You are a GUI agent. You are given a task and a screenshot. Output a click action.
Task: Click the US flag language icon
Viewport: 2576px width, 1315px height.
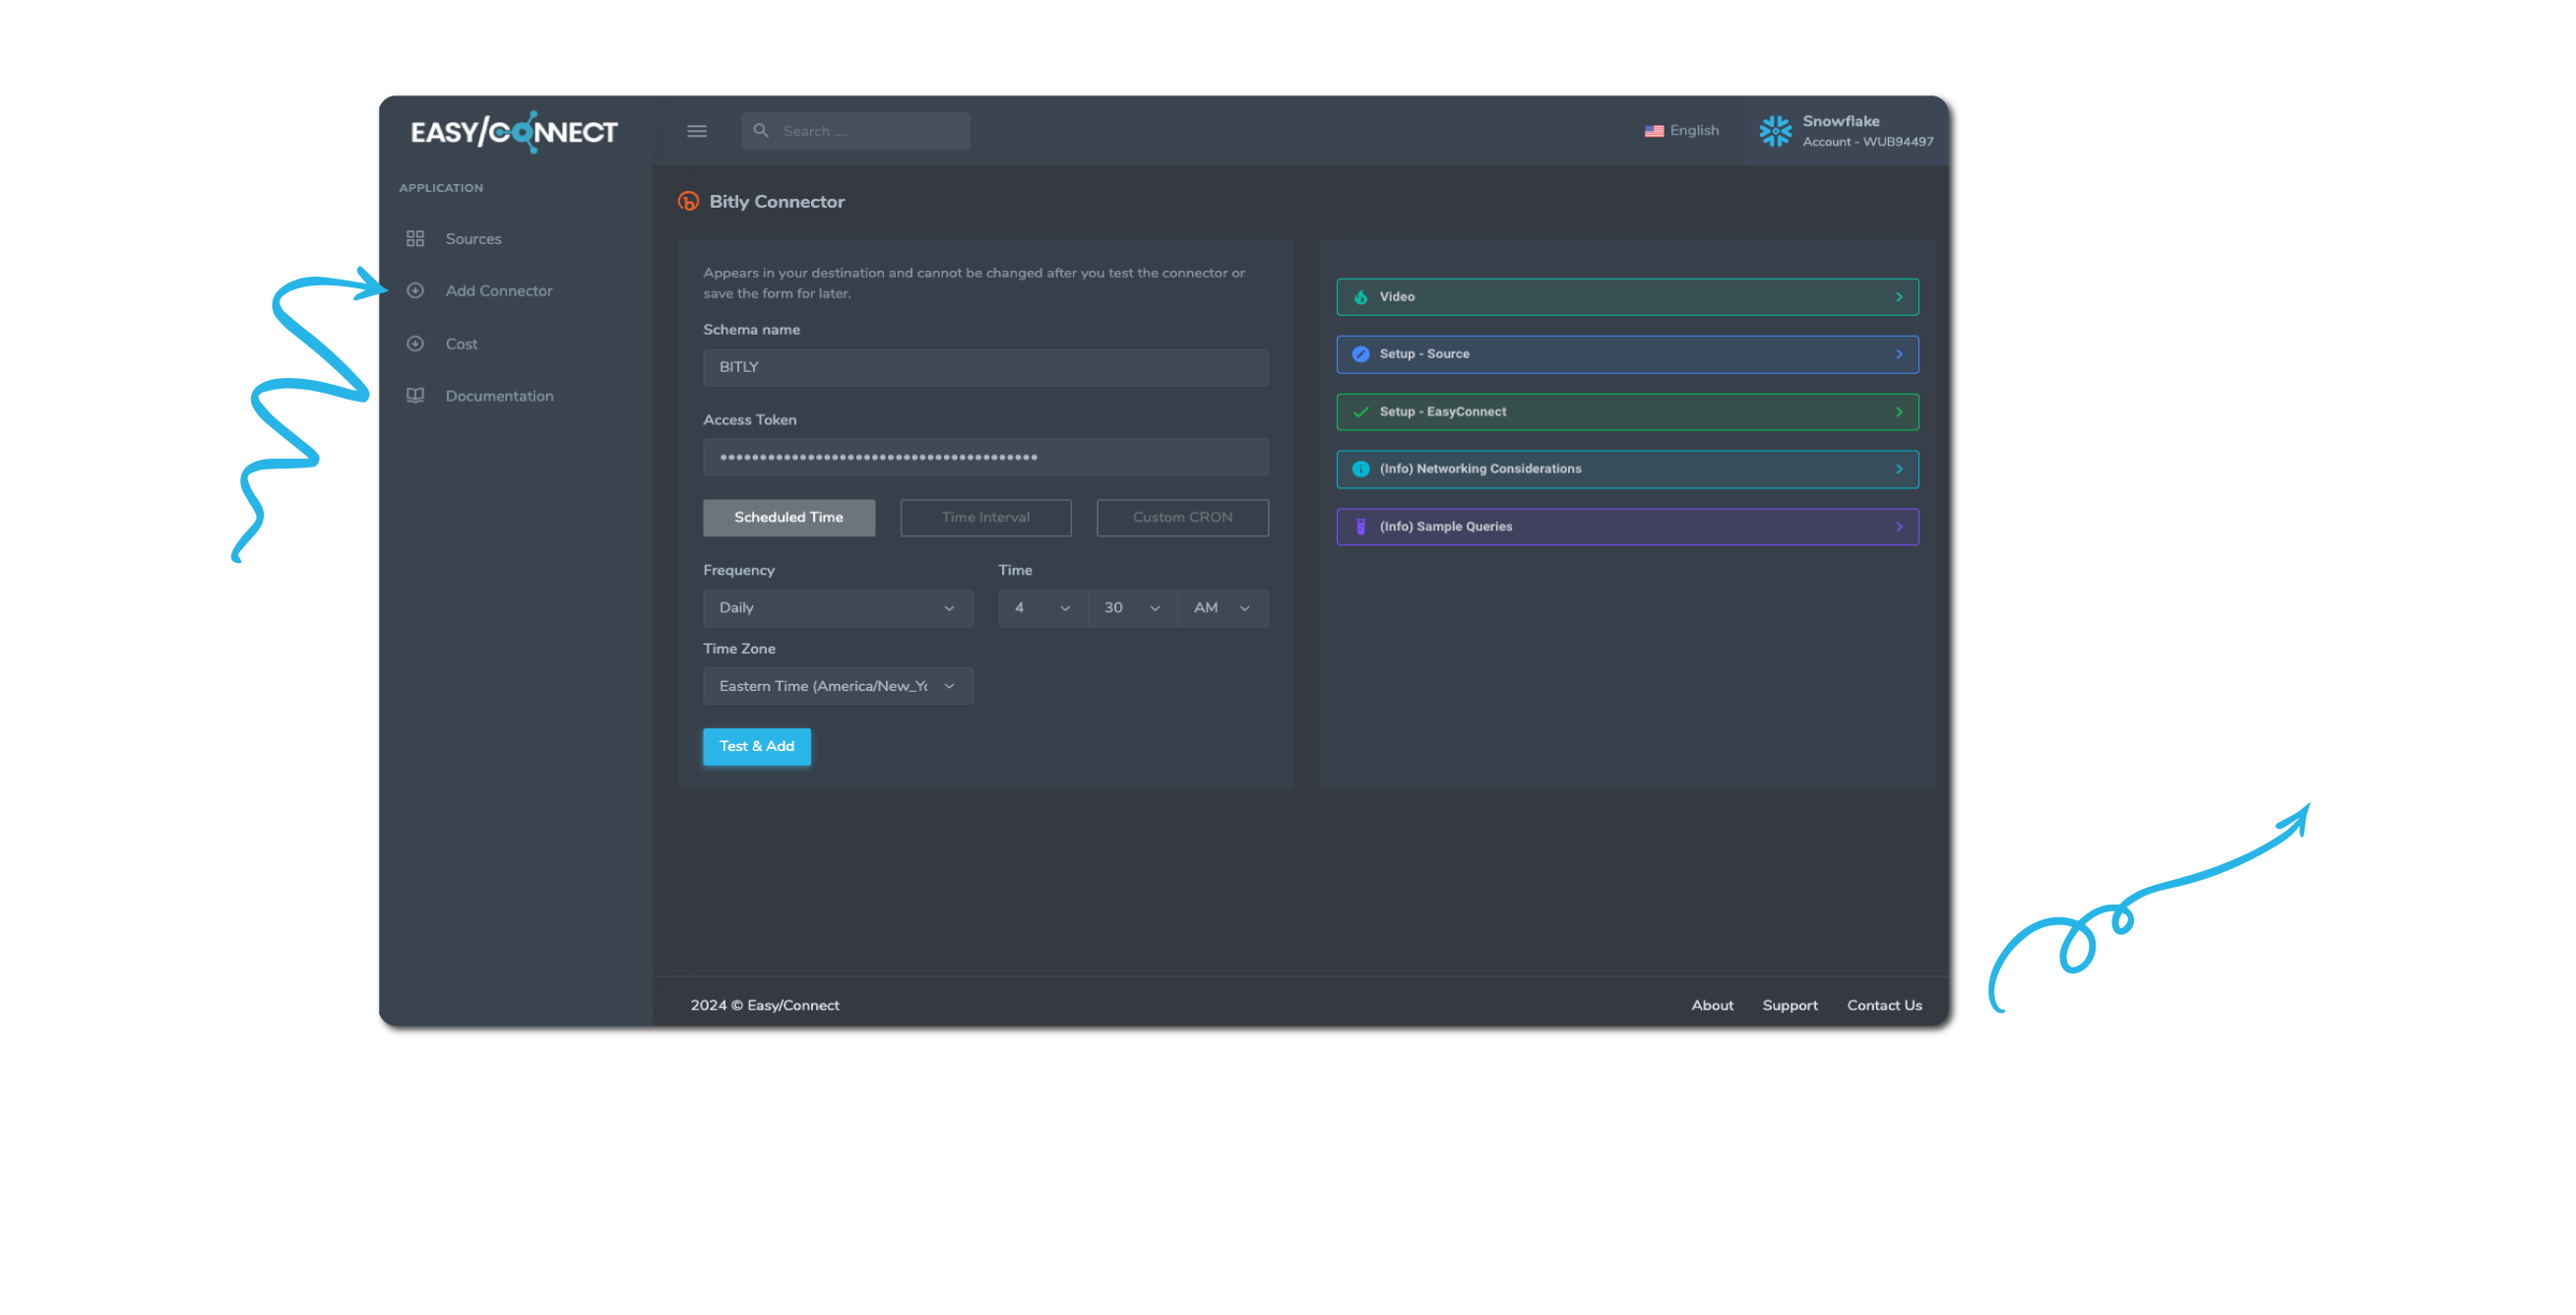pos(1654,131)
